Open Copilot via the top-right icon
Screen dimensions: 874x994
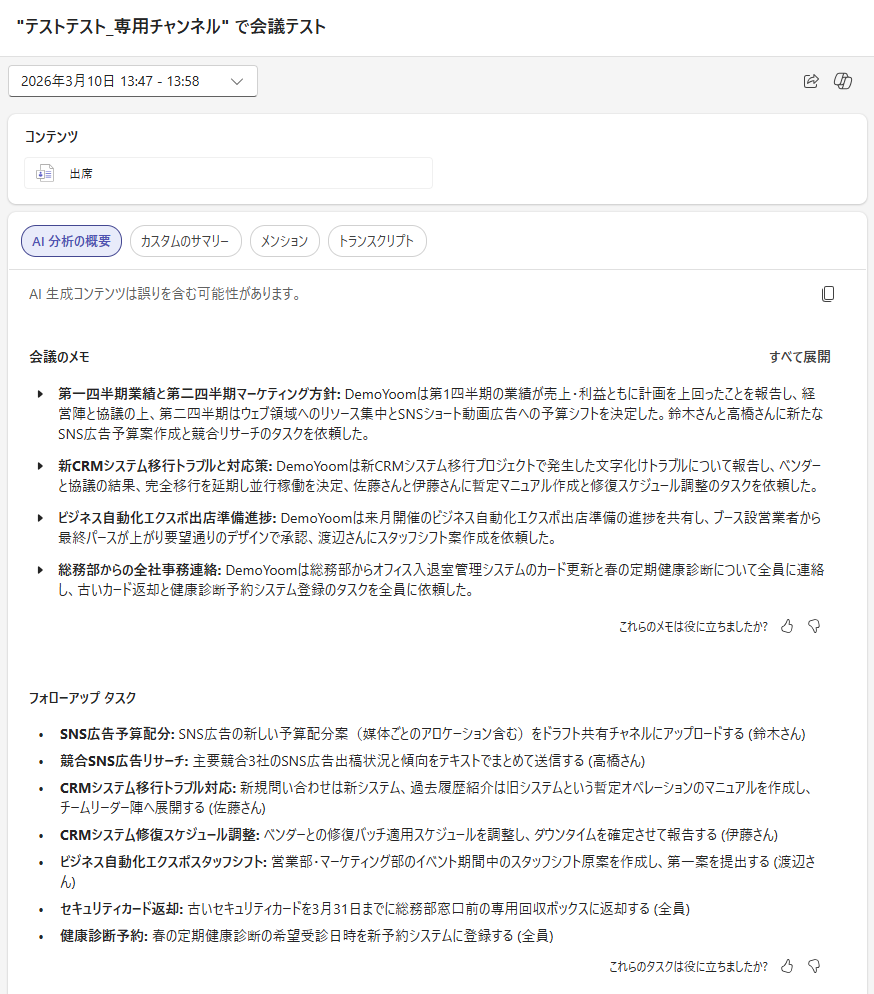(x=843, y=81)
